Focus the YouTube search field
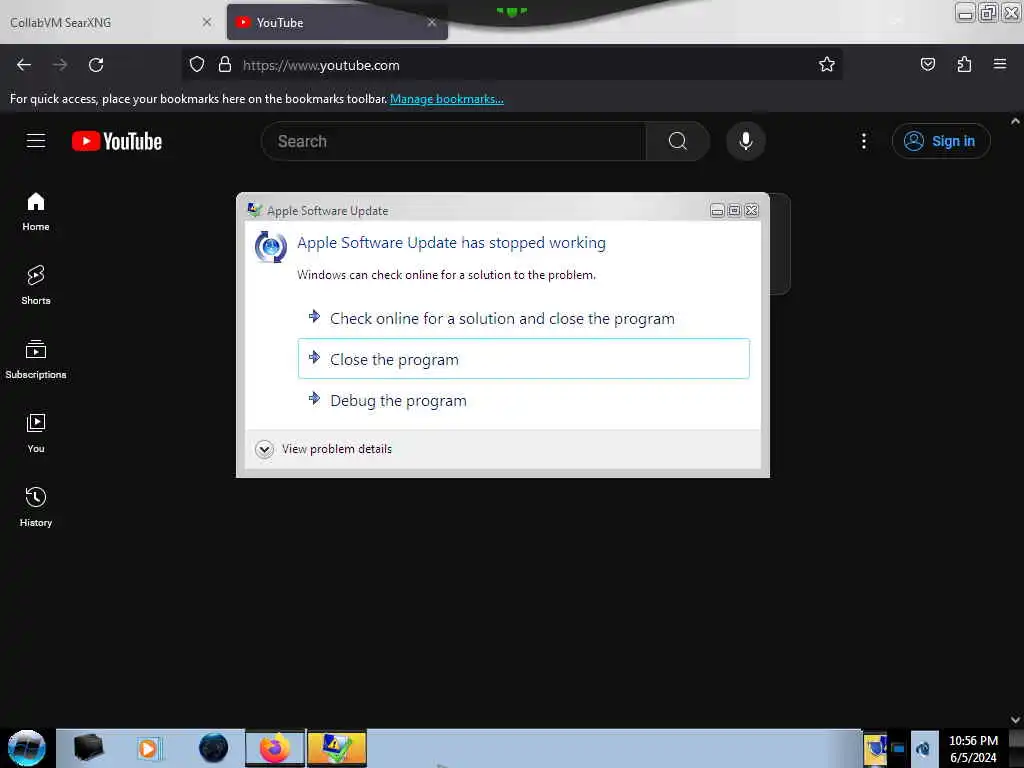The width and height of the screenshot is (1024, 768). [453, 141]
